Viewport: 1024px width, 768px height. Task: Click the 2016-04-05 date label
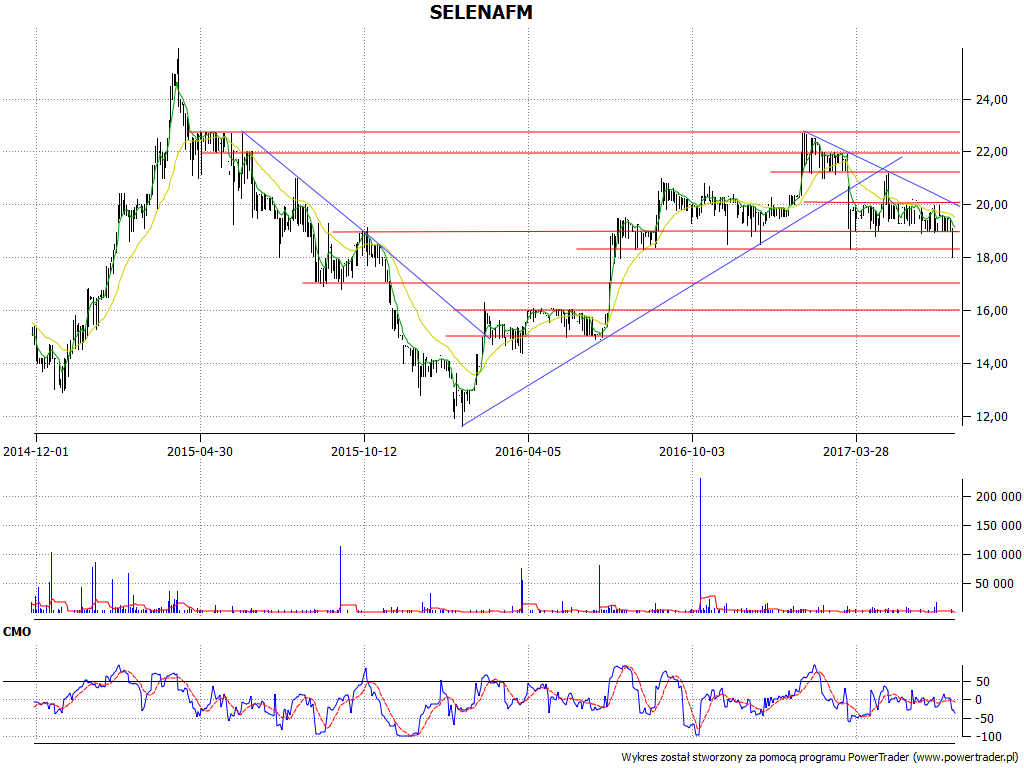coord(528,451)
